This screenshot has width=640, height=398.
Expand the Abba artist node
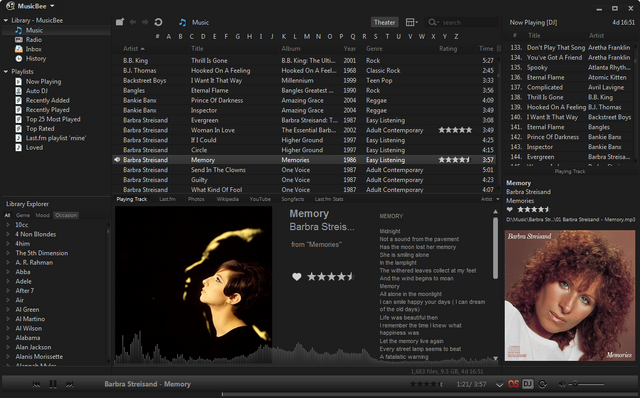click(x=8, y=272)
